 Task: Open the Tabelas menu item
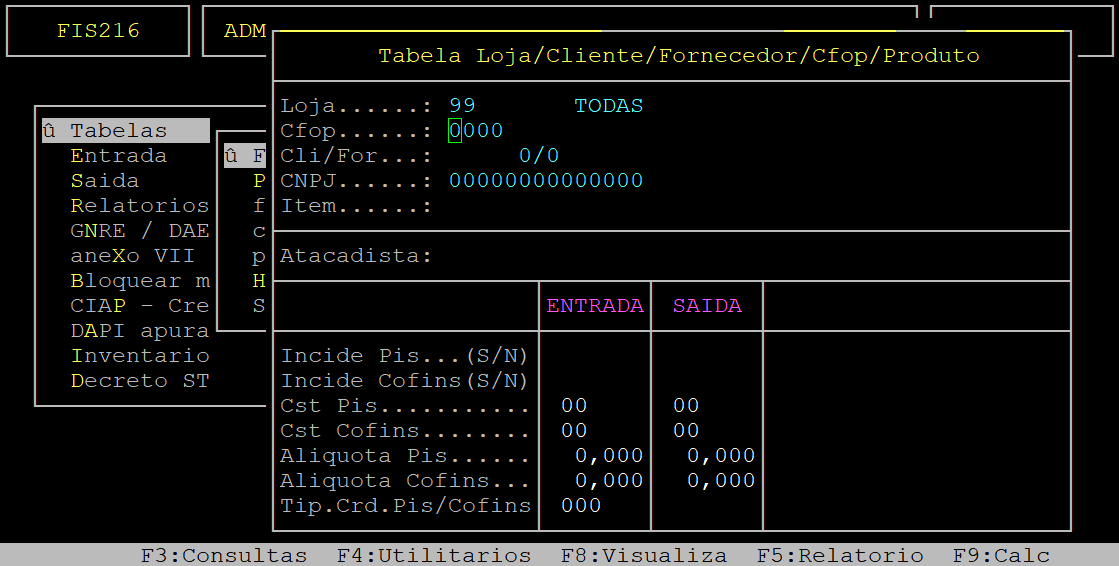tap(118, 131)
